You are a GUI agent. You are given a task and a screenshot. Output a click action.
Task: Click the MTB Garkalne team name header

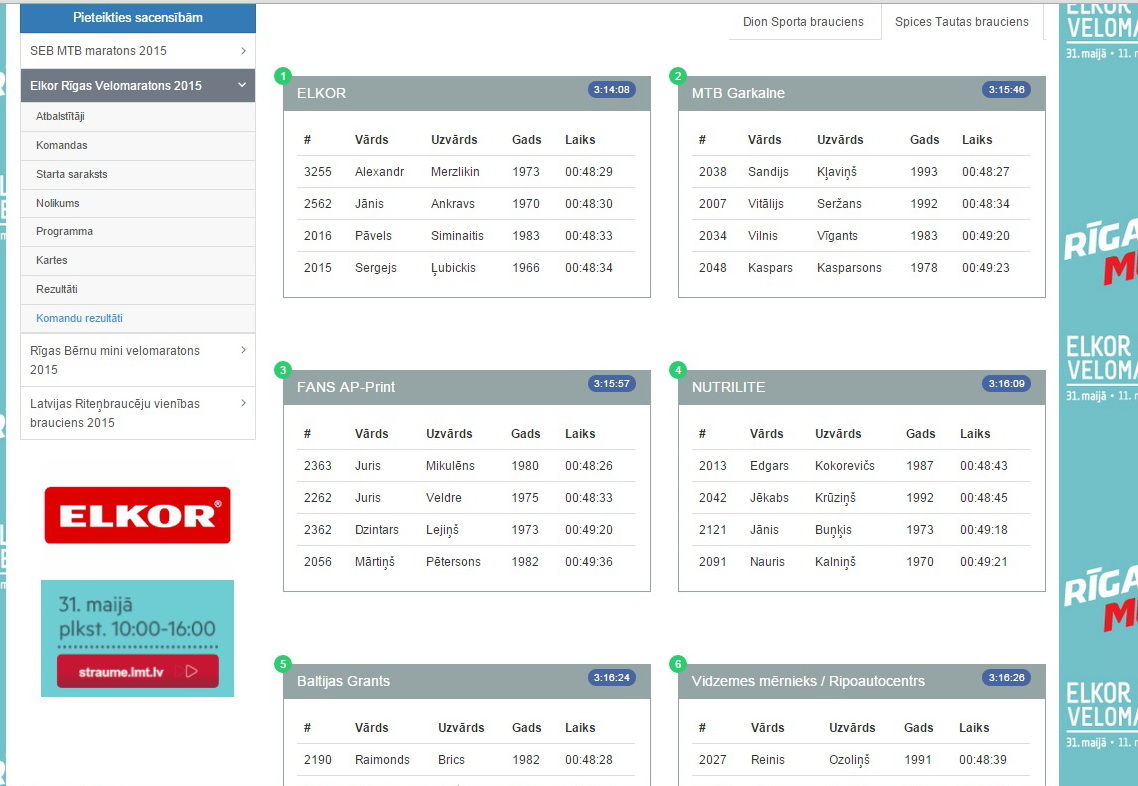pos(738,94)
